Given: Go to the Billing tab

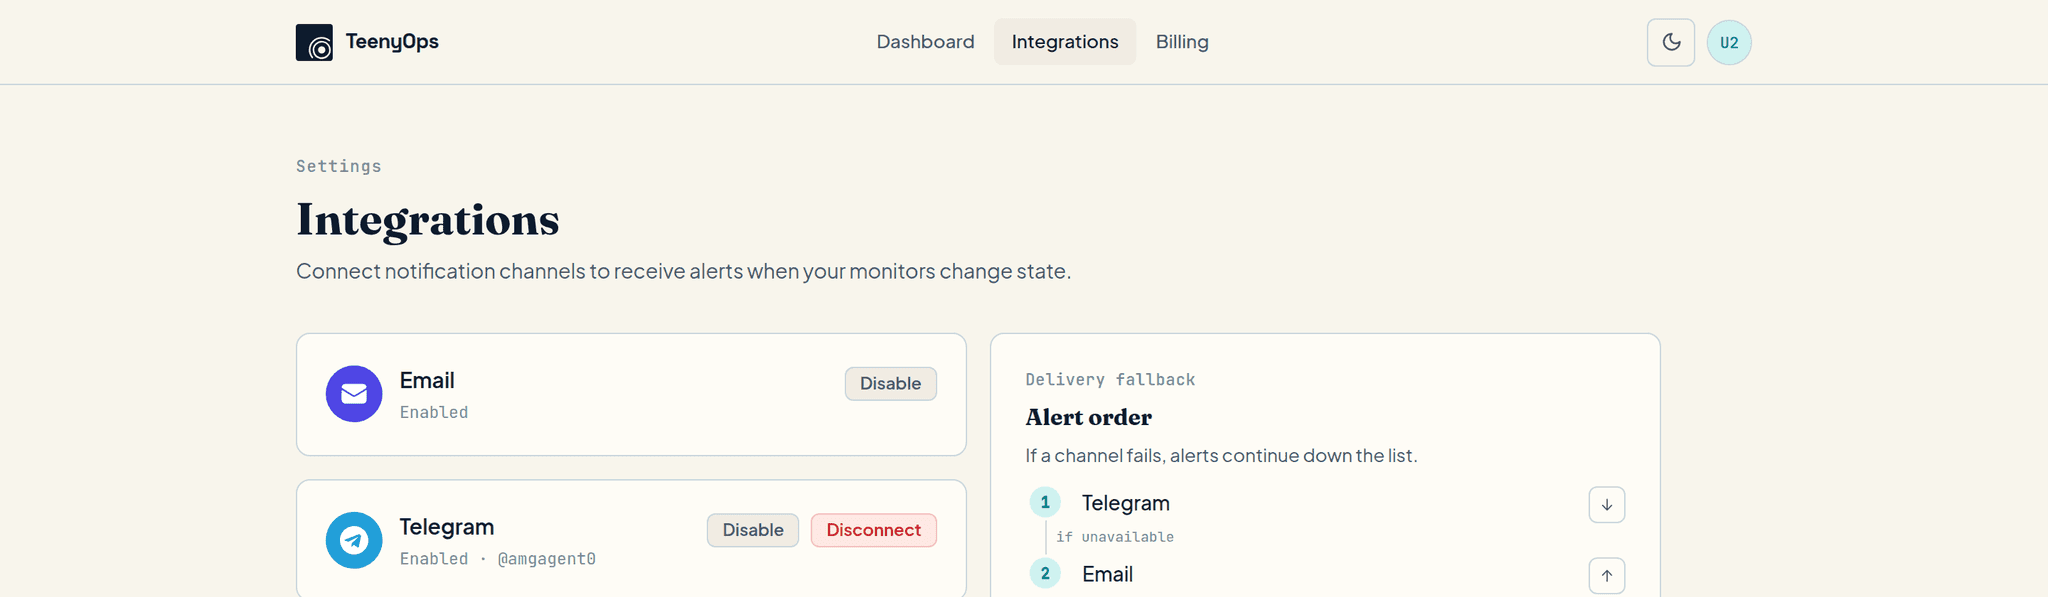Looking at the screenshot, I should click(x=1182, y=42).
